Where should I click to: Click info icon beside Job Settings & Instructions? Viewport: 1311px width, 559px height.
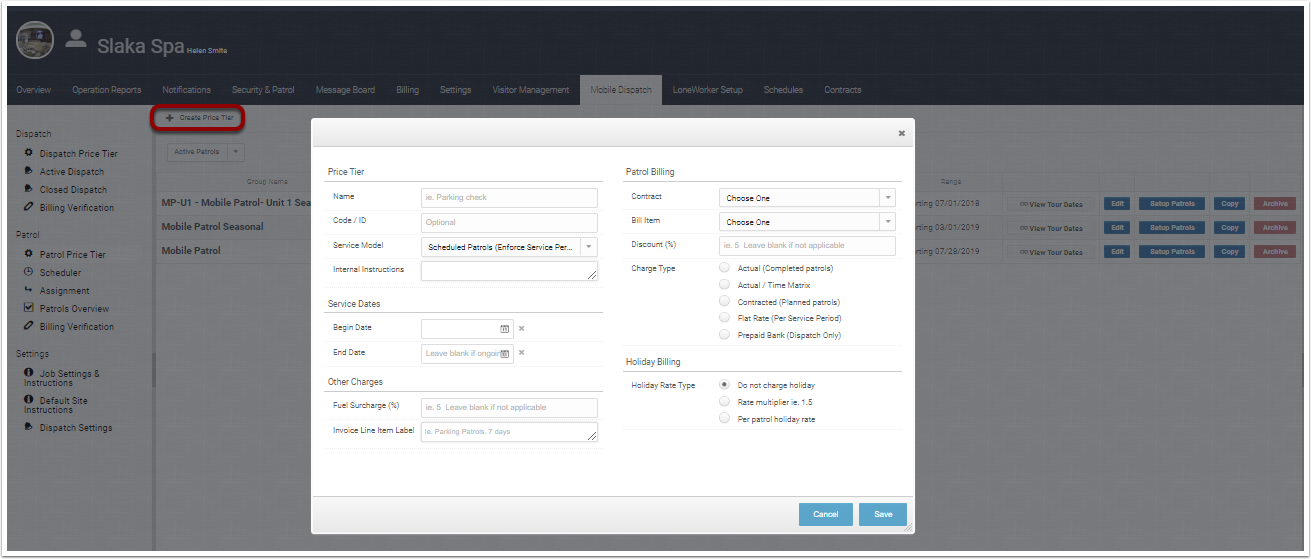click(x=29, y=373)
